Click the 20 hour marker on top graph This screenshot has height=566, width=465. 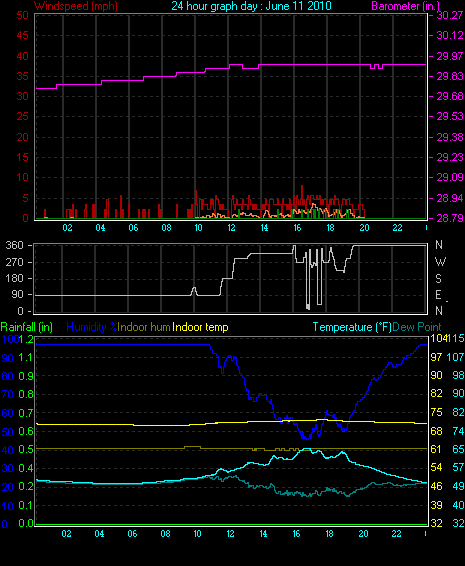(x=364, y=228)
